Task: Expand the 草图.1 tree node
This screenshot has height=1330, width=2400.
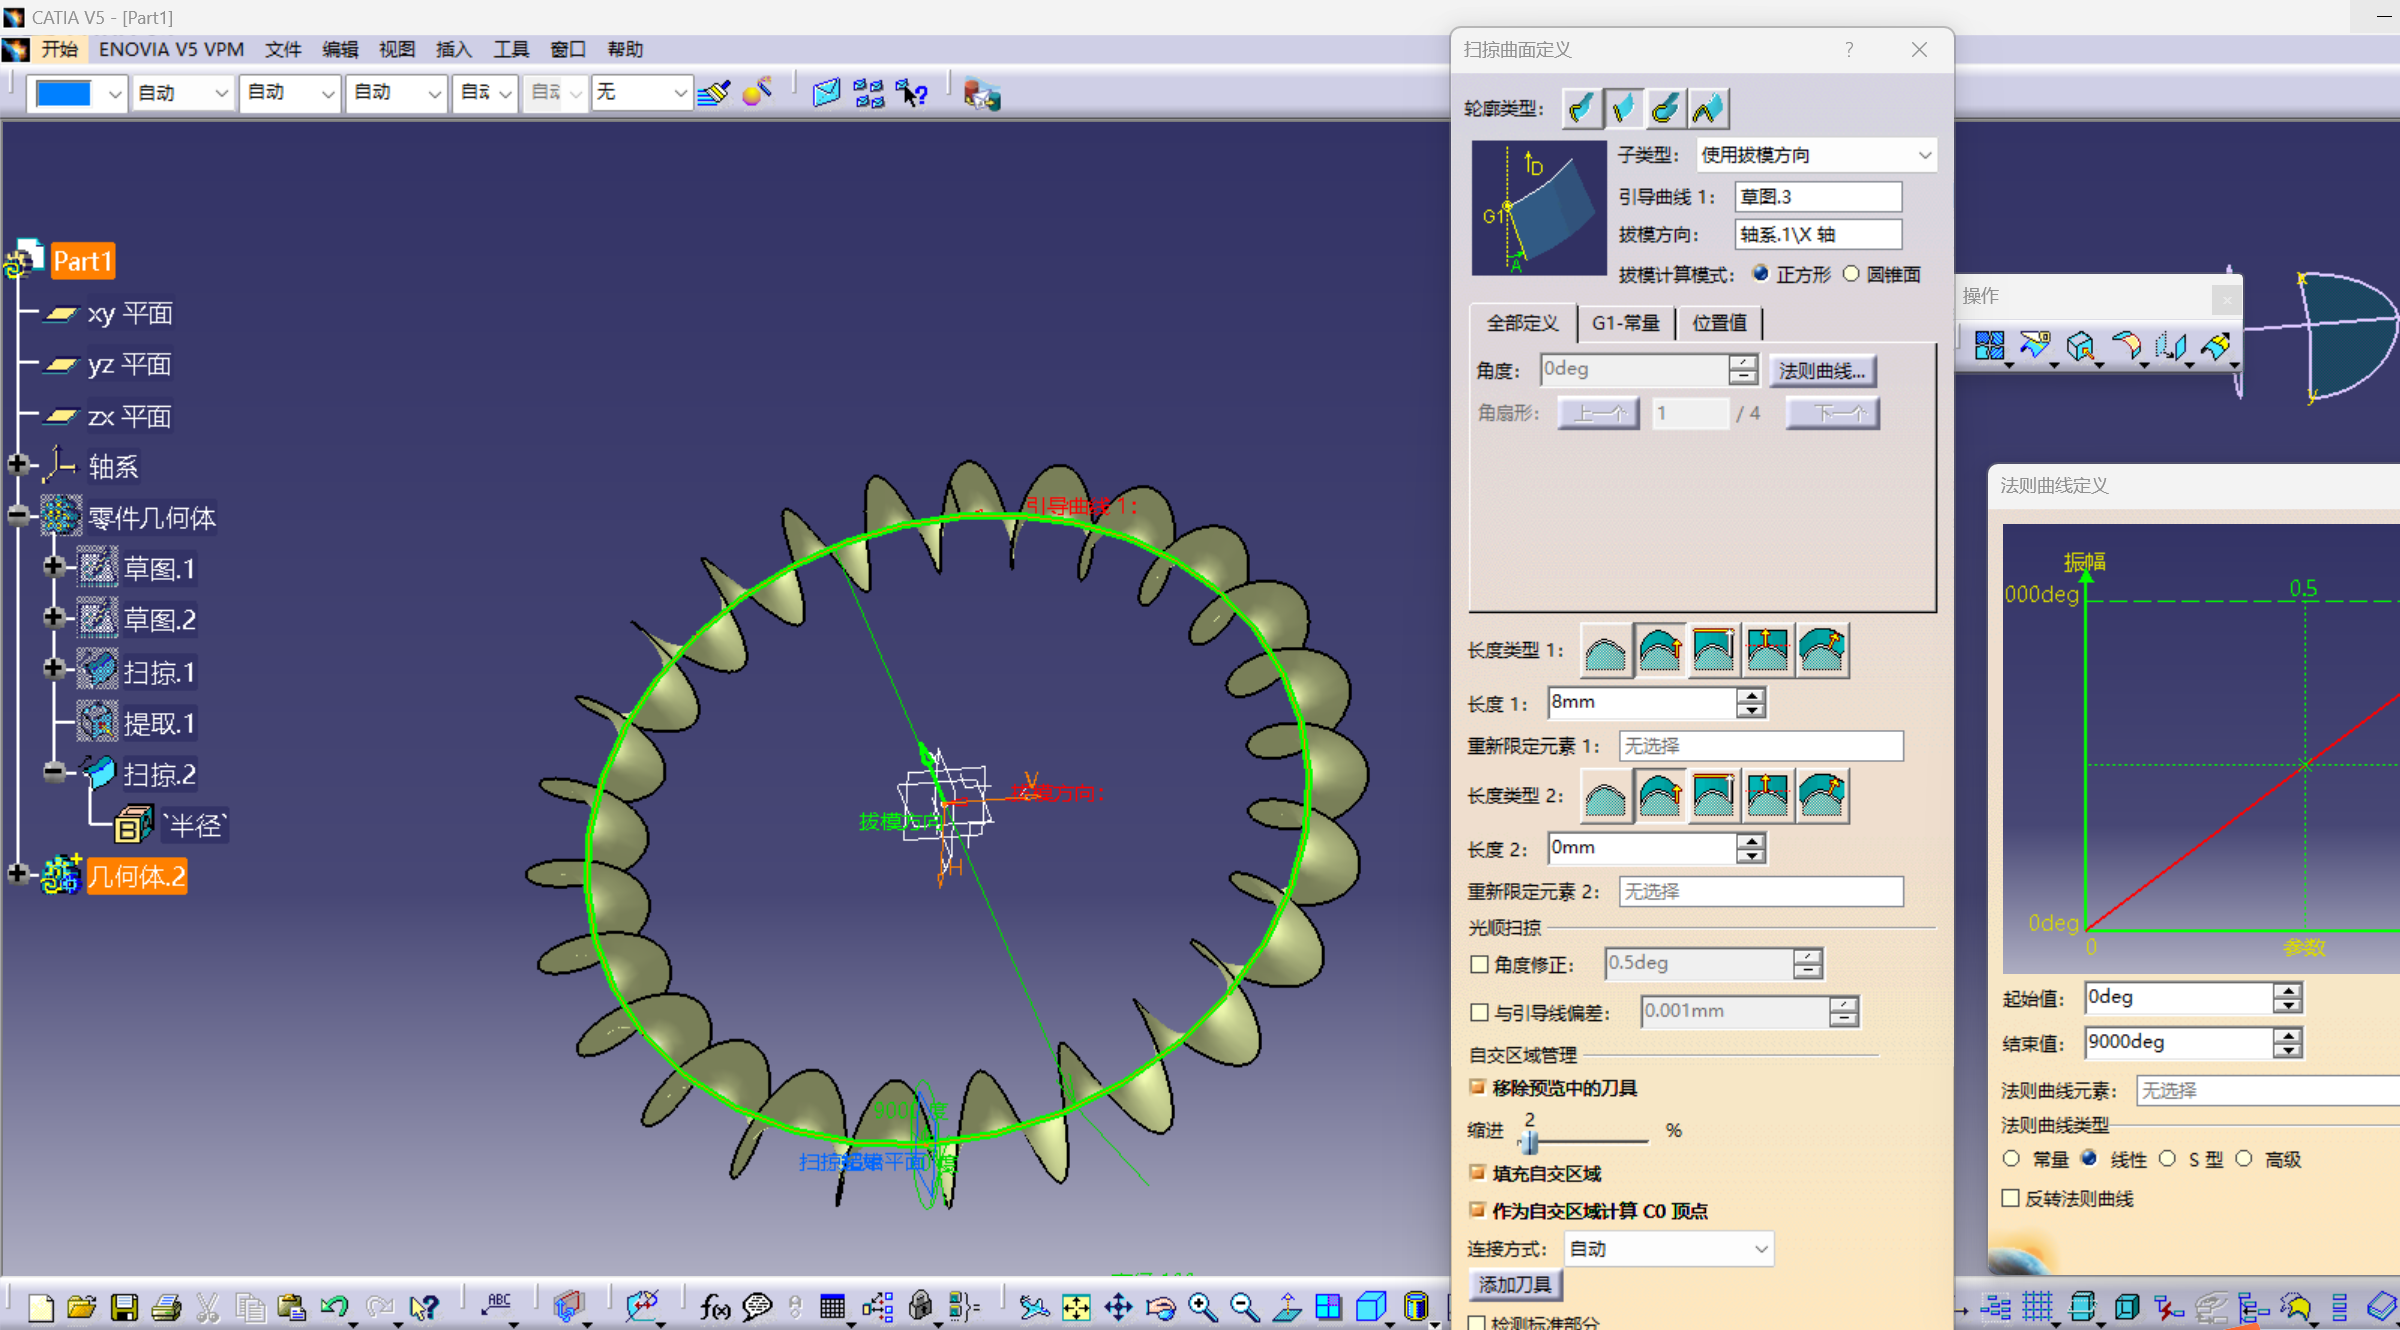Action: pyautogui.click(x=54, y=567)
